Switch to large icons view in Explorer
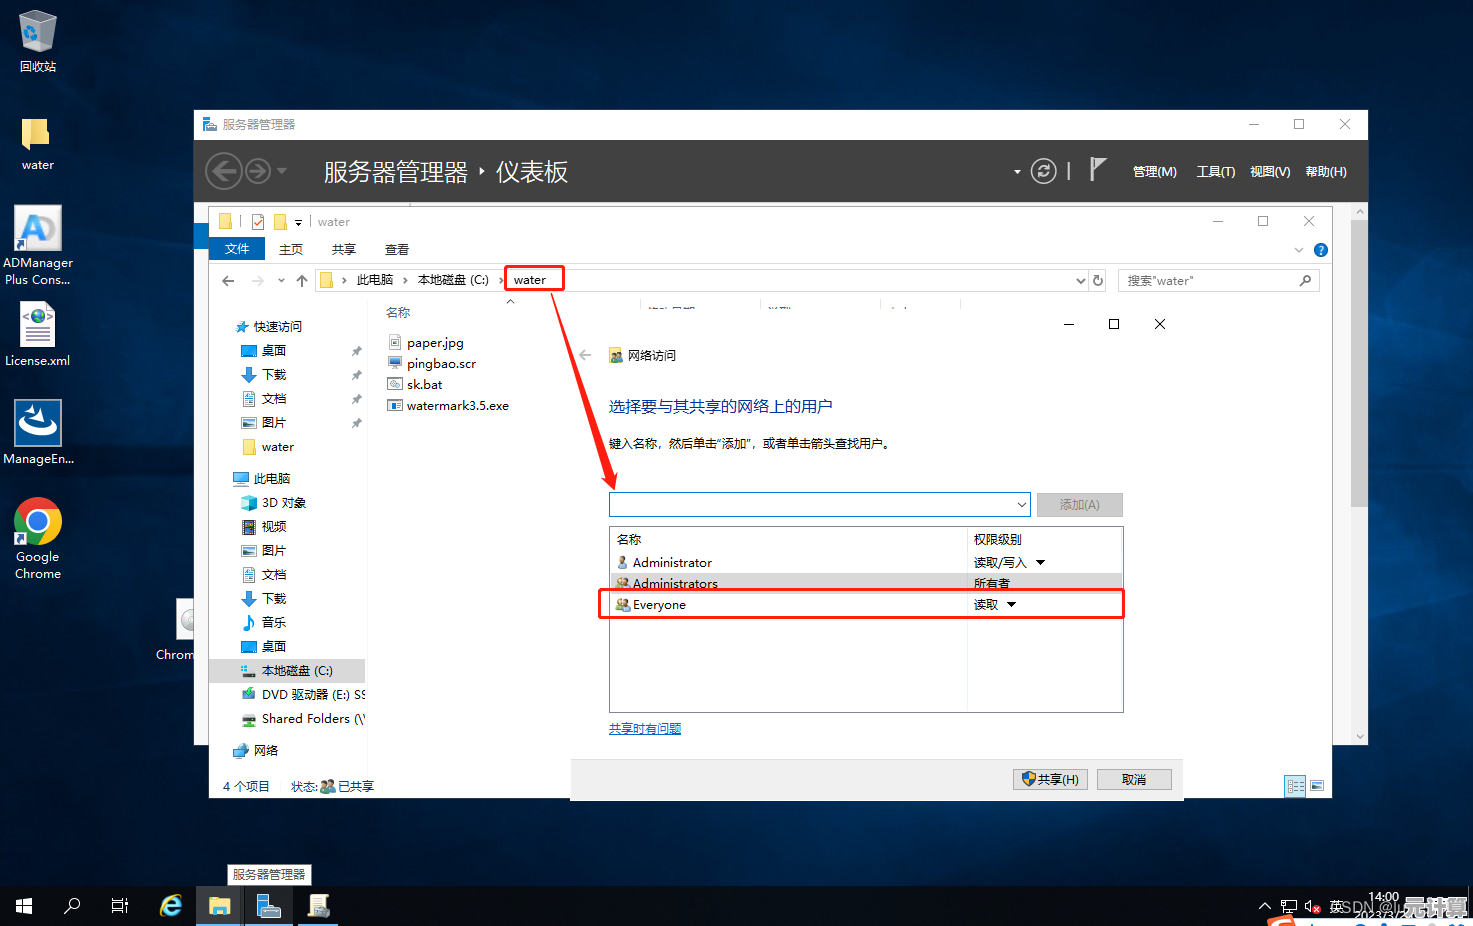 [1317, 786]
